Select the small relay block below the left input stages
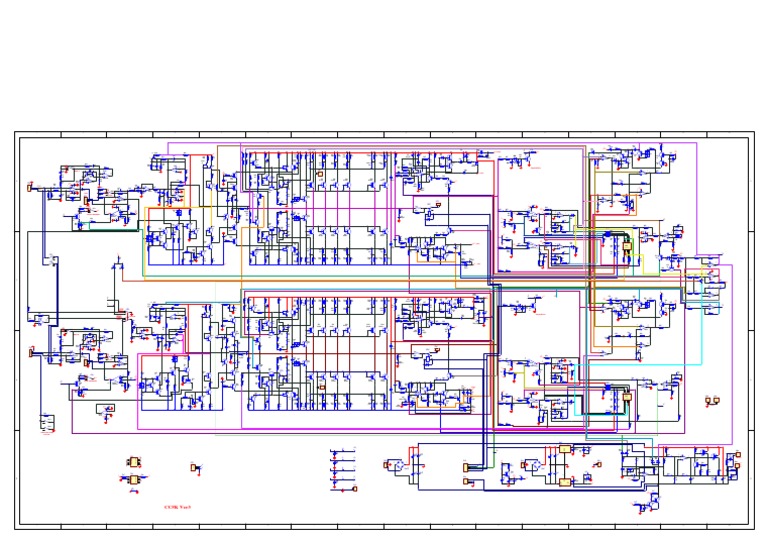 (x=47, y=423)
